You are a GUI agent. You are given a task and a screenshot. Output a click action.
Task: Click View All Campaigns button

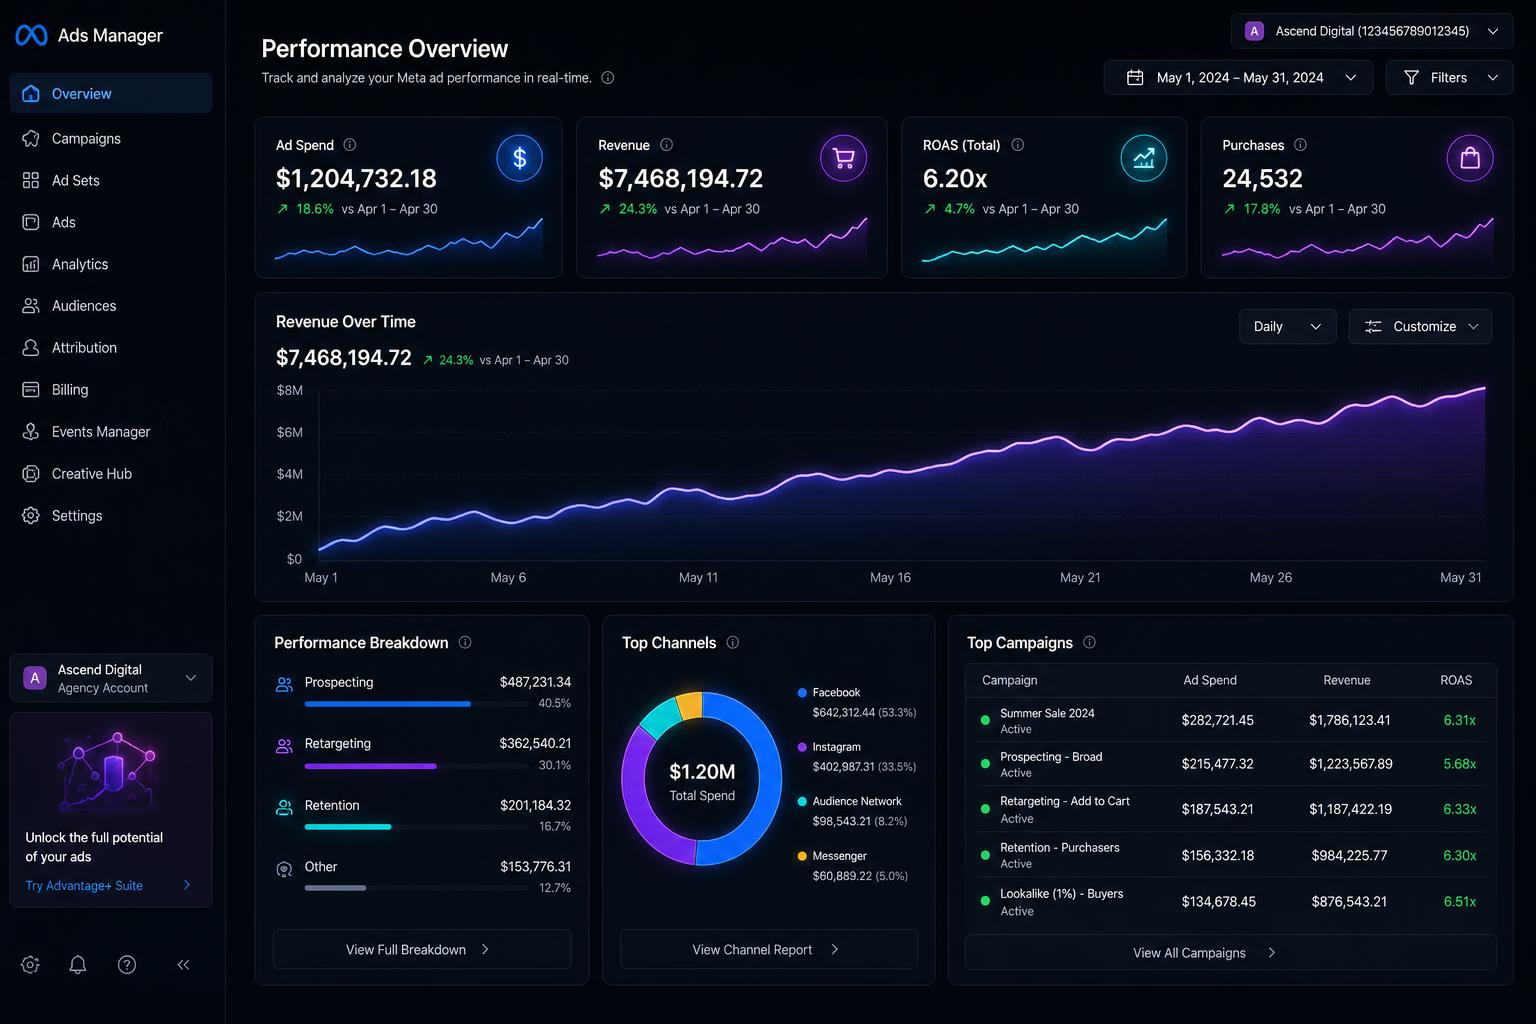coord(1231,952)
